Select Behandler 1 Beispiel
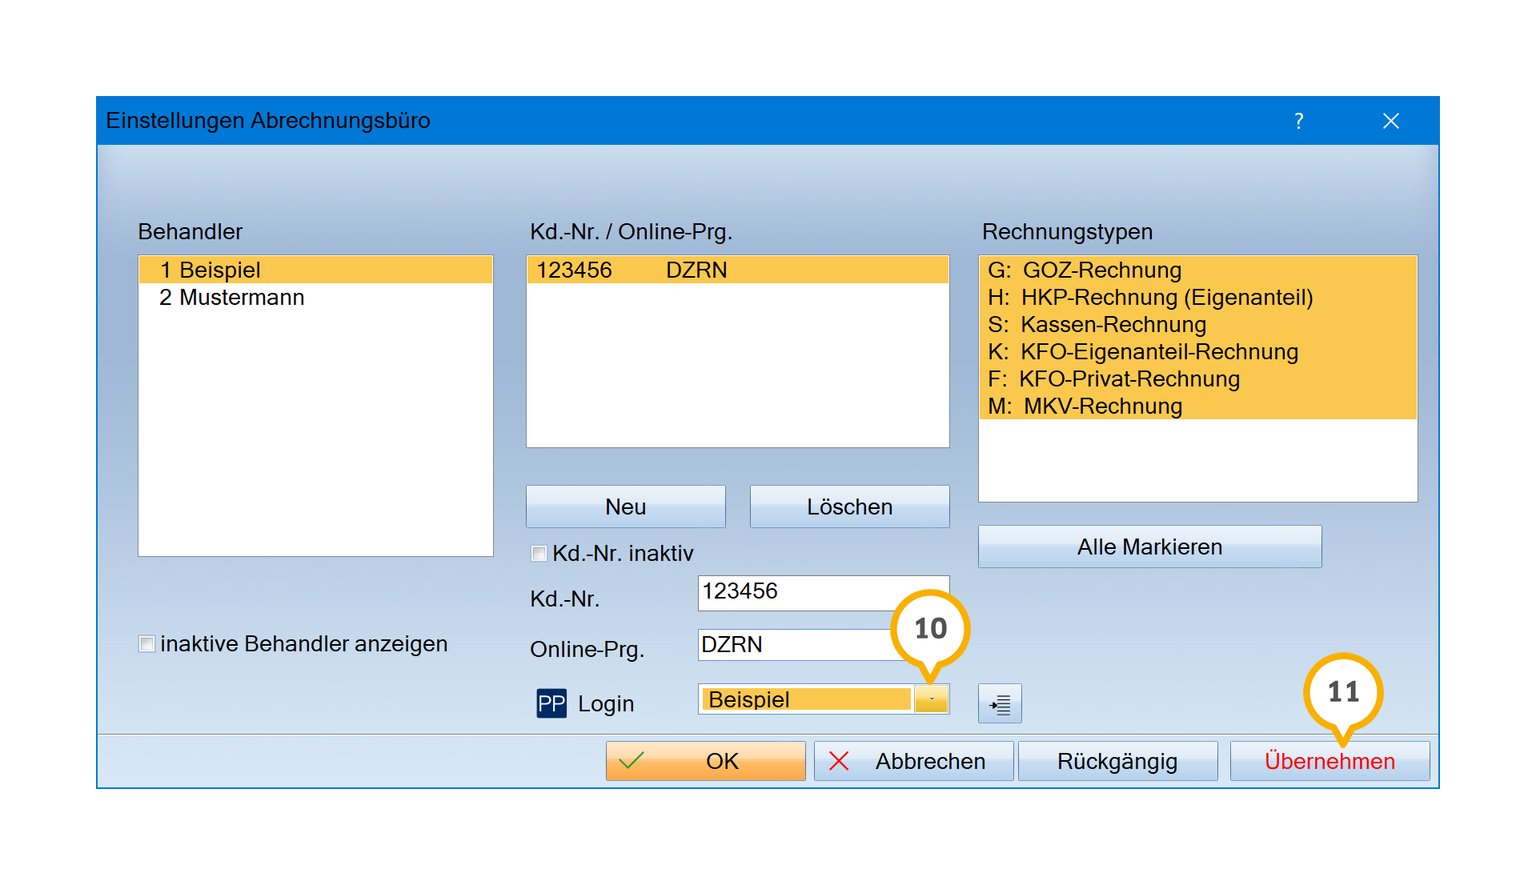The width and height of the screenshot is (1536, 885). coord(315,270)
